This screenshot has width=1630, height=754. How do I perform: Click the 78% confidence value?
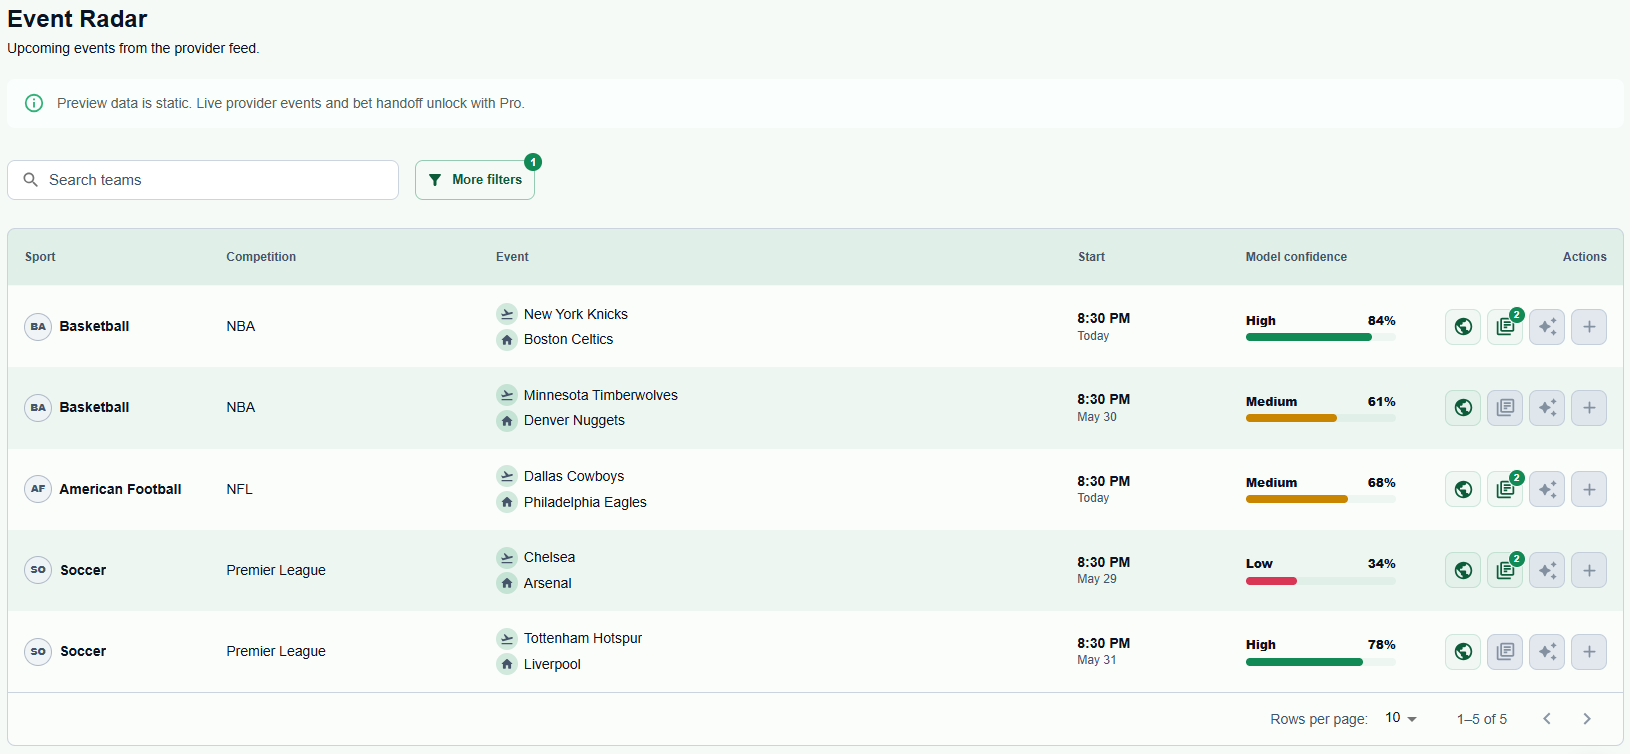coord(1382,645)
